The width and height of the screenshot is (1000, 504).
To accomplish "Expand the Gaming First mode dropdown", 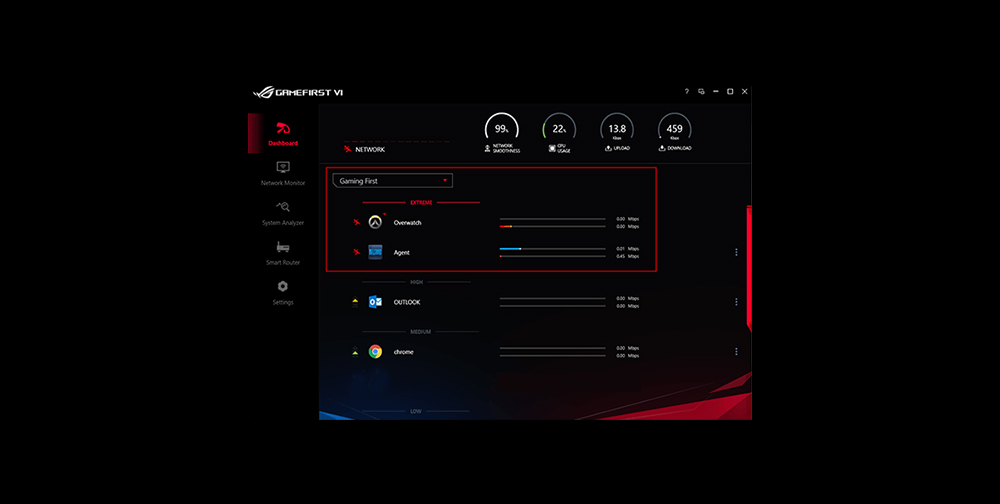I will click(392, 181).
